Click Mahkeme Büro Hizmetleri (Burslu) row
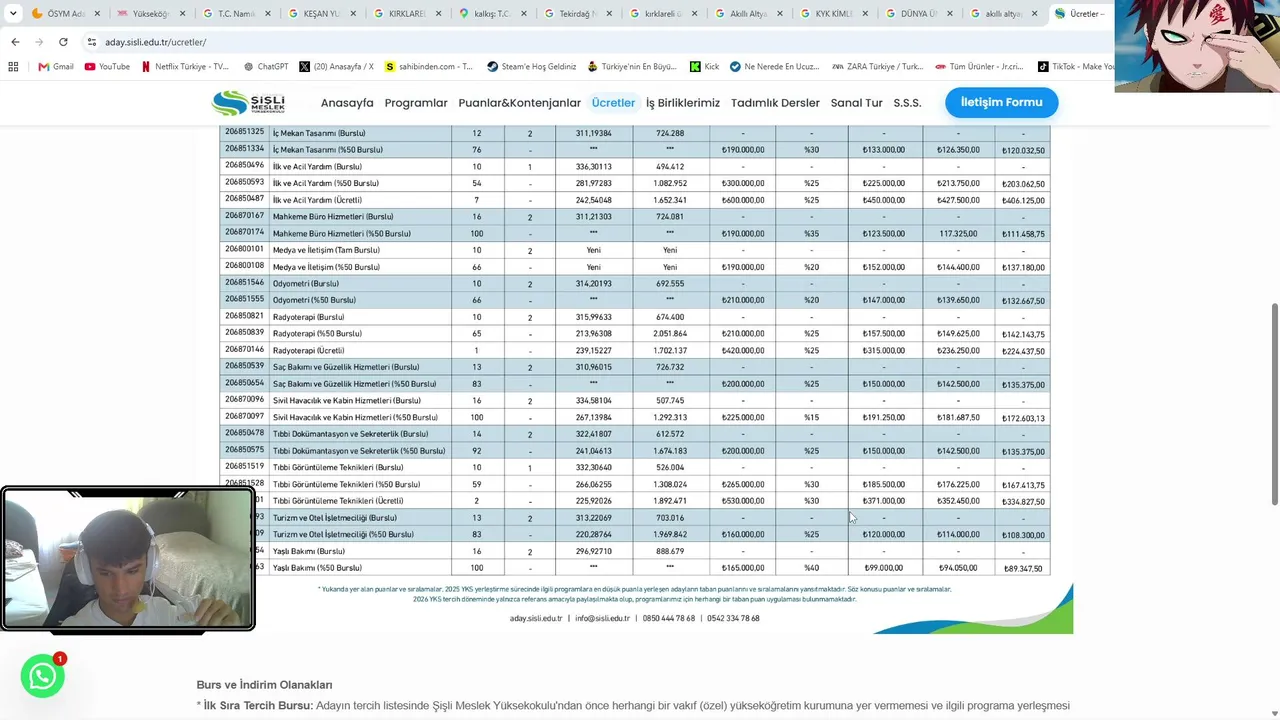Screen dimensions: 1280x720 [635, 217]
